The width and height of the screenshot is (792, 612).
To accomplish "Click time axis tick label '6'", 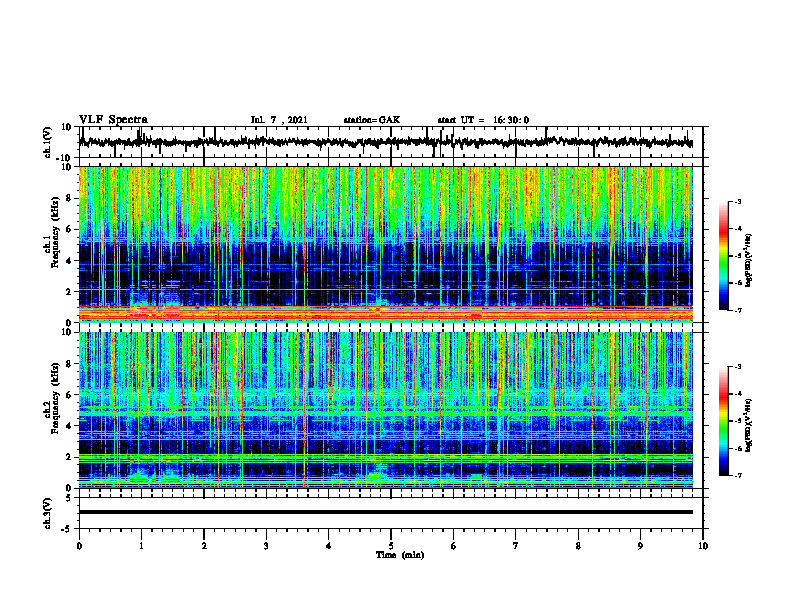I will tap(454, 546).
